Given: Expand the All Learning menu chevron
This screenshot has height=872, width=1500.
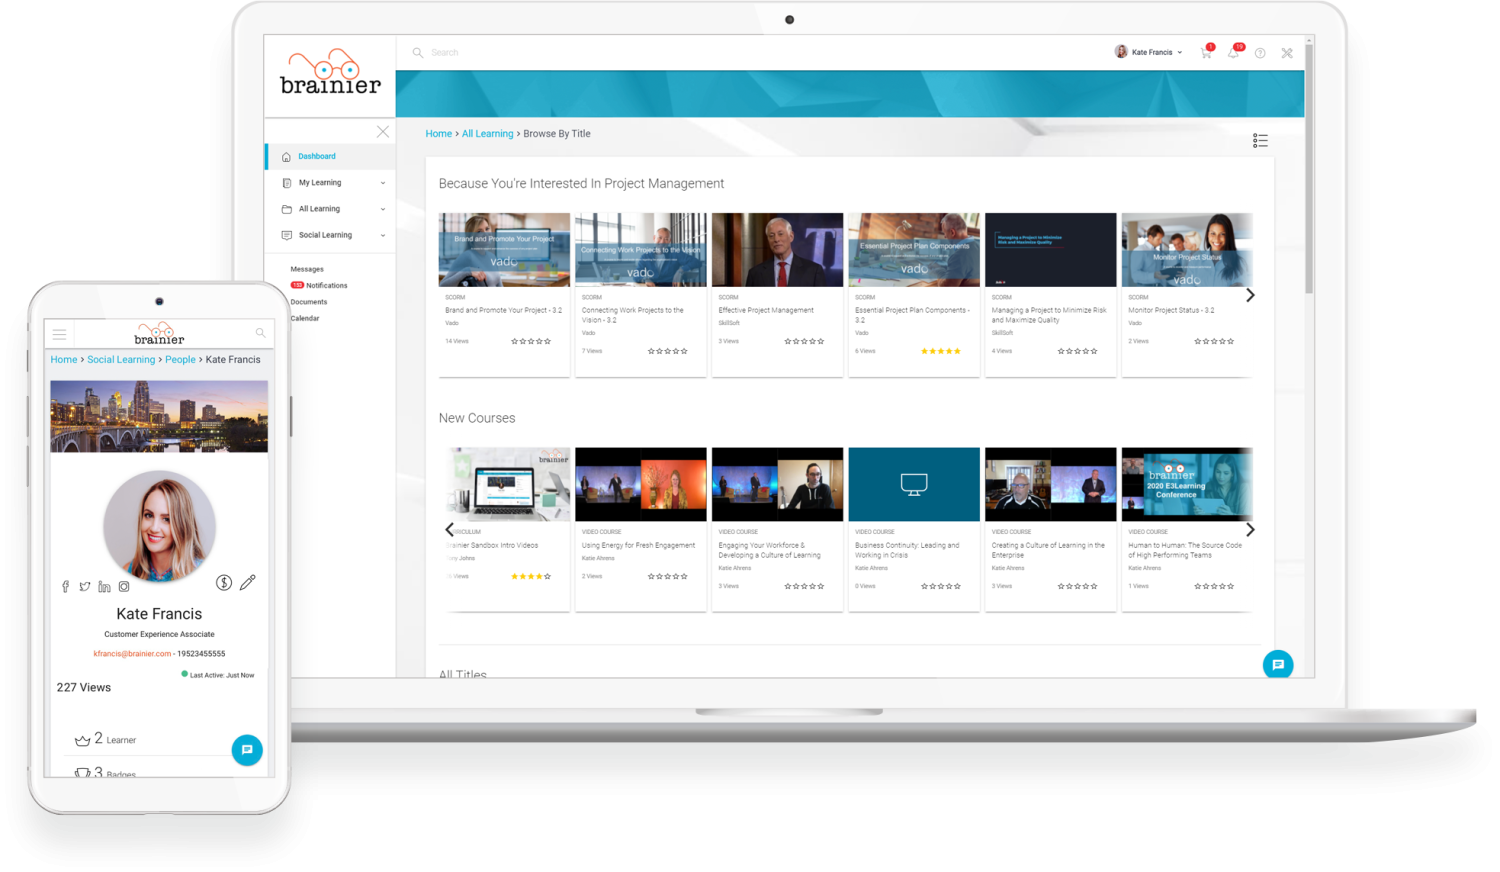Looking at the screenshot, I should (x=383, y=209).
